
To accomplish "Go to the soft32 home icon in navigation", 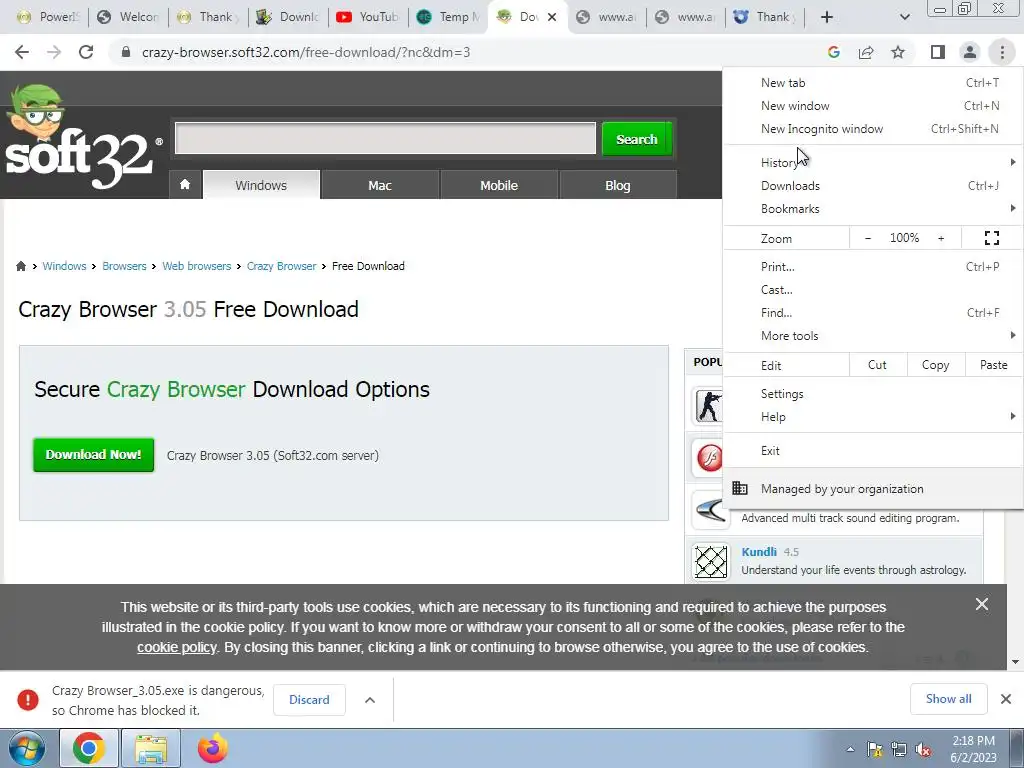I will [x=185, y=185].
